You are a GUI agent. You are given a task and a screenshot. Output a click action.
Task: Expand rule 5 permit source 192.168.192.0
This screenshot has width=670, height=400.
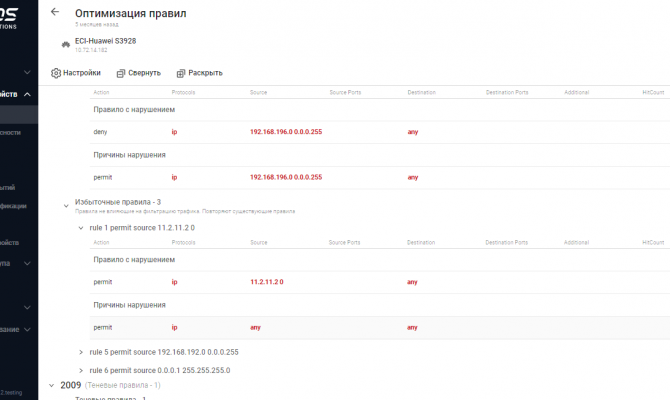80,352
